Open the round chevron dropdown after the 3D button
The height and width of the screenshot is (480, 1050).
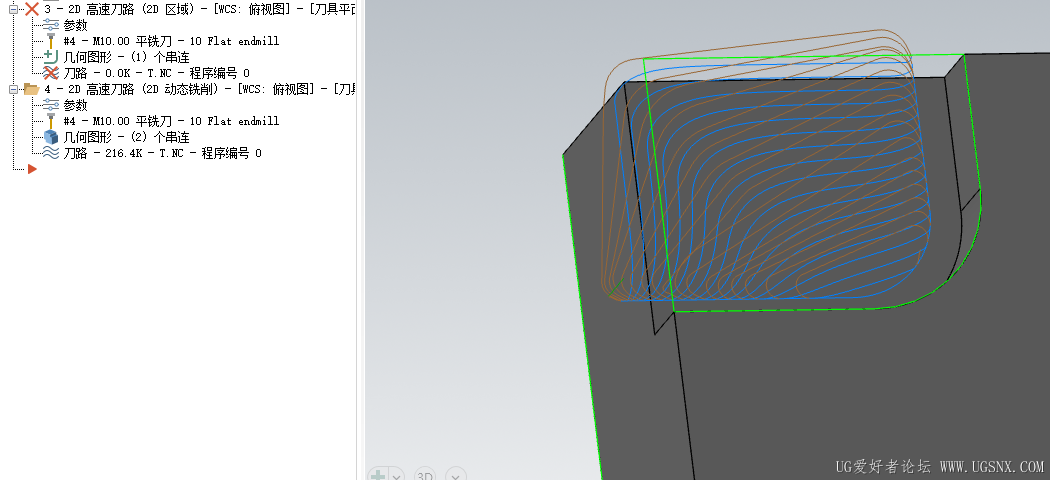(x=455, y=475)
